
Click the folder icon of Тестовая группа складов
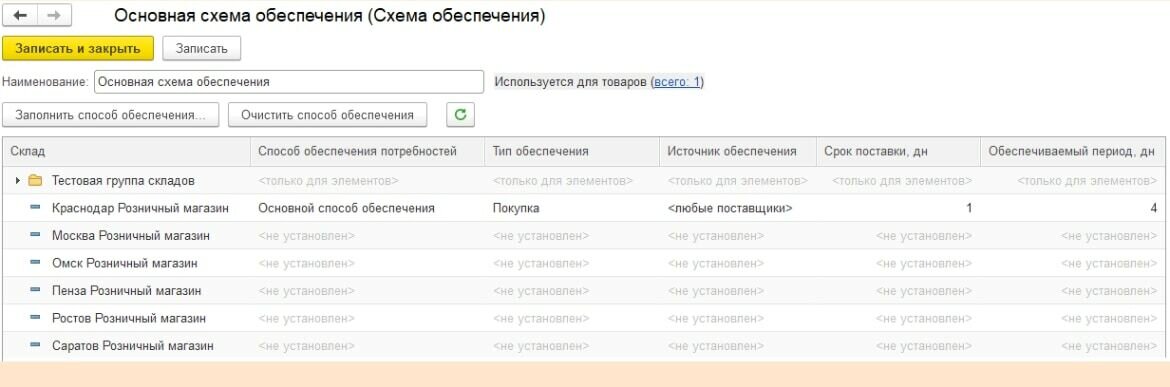click(x=35, y=180)
